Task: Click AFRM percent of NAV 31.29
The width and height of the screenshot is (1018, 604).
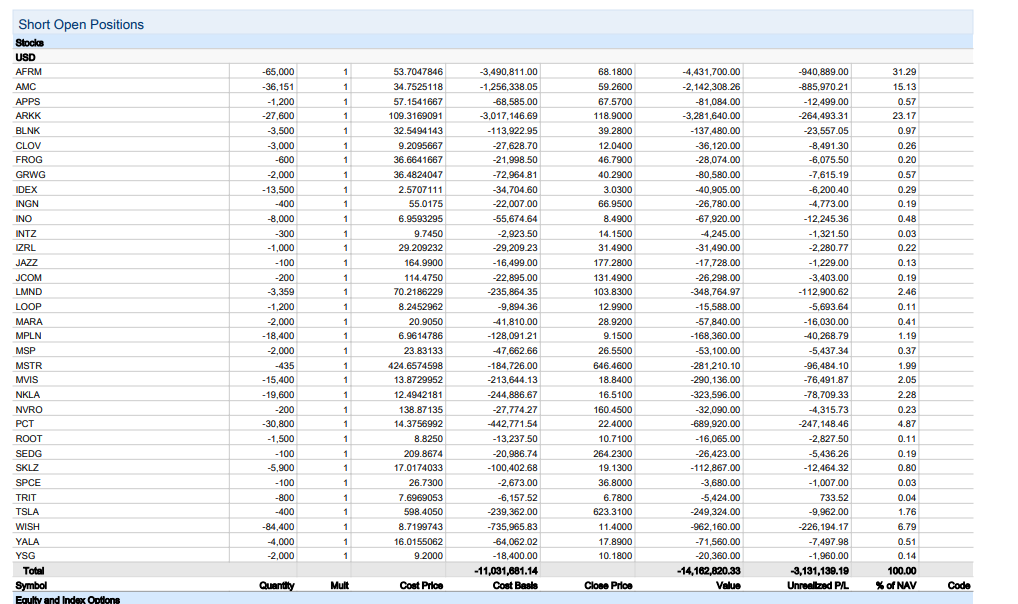Action: 904,72
